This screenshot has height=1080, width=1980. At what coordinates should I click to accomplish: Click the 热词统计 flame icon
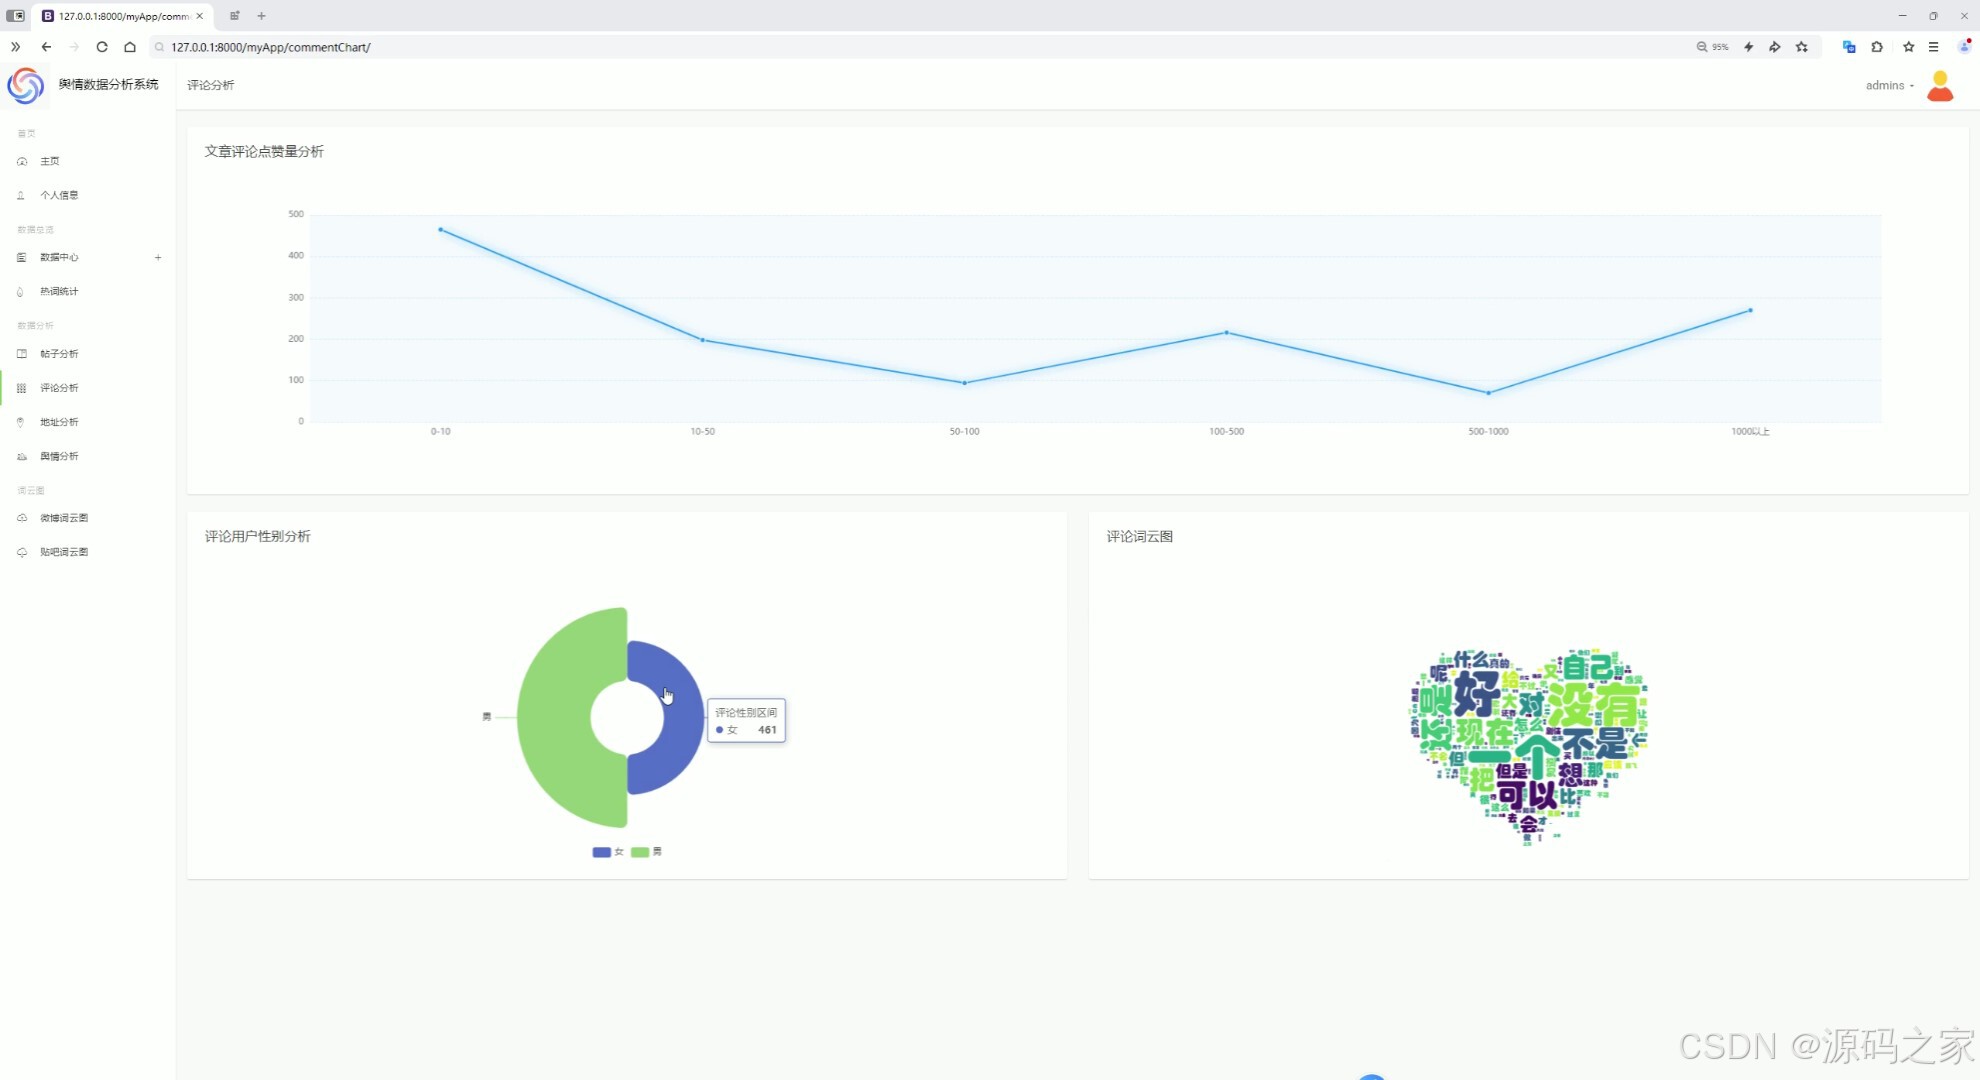click(21, 292)
